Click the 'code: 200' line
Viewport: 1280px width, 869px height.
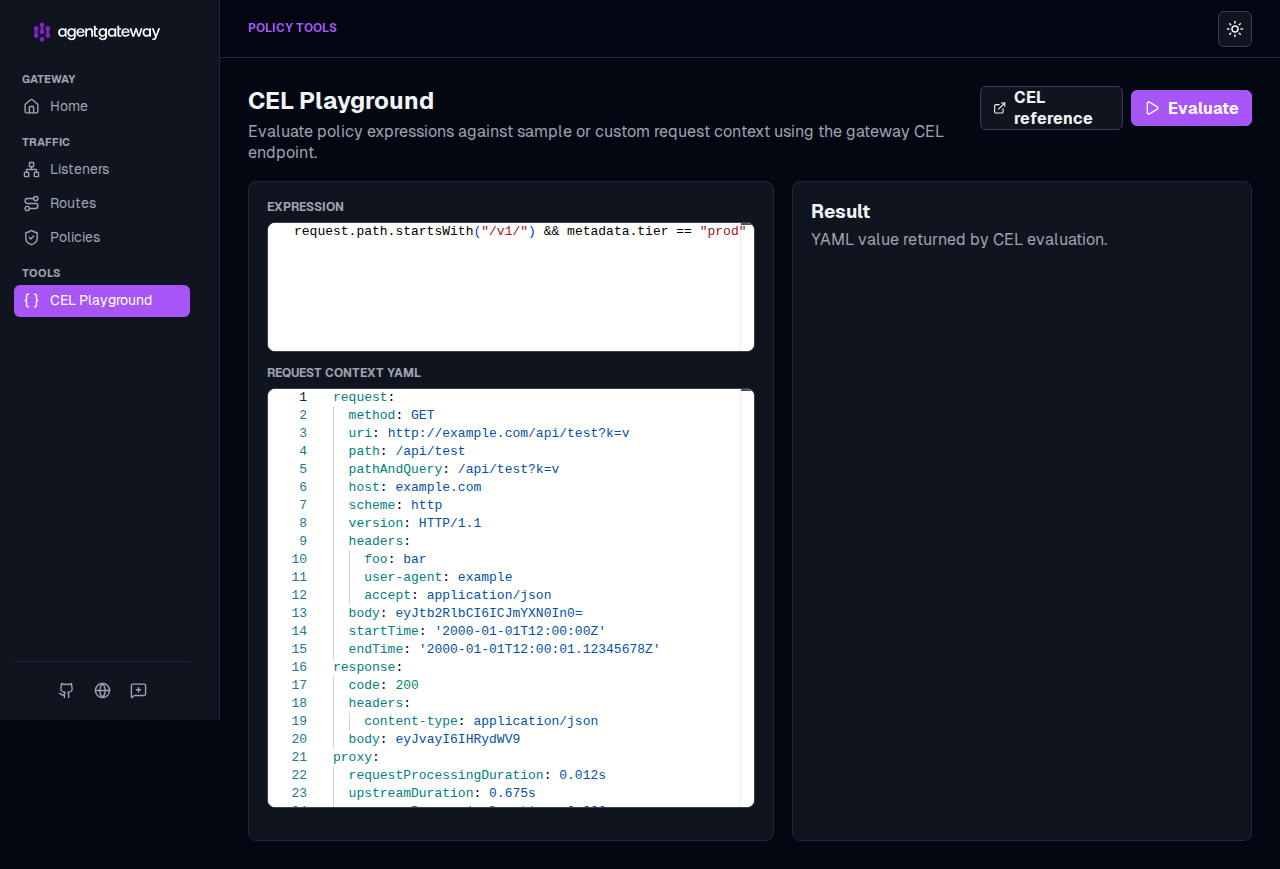pos(384,685)
